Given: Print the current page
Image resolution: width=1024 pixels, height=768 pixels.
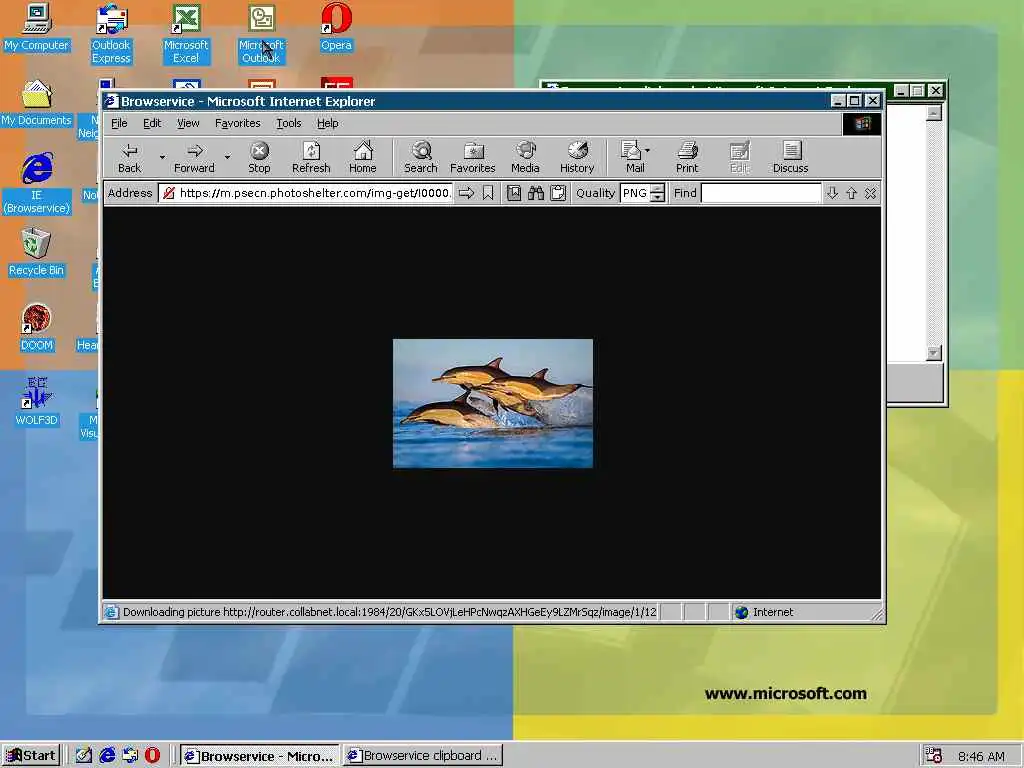Looking at the screenshot, I should 687,157.
